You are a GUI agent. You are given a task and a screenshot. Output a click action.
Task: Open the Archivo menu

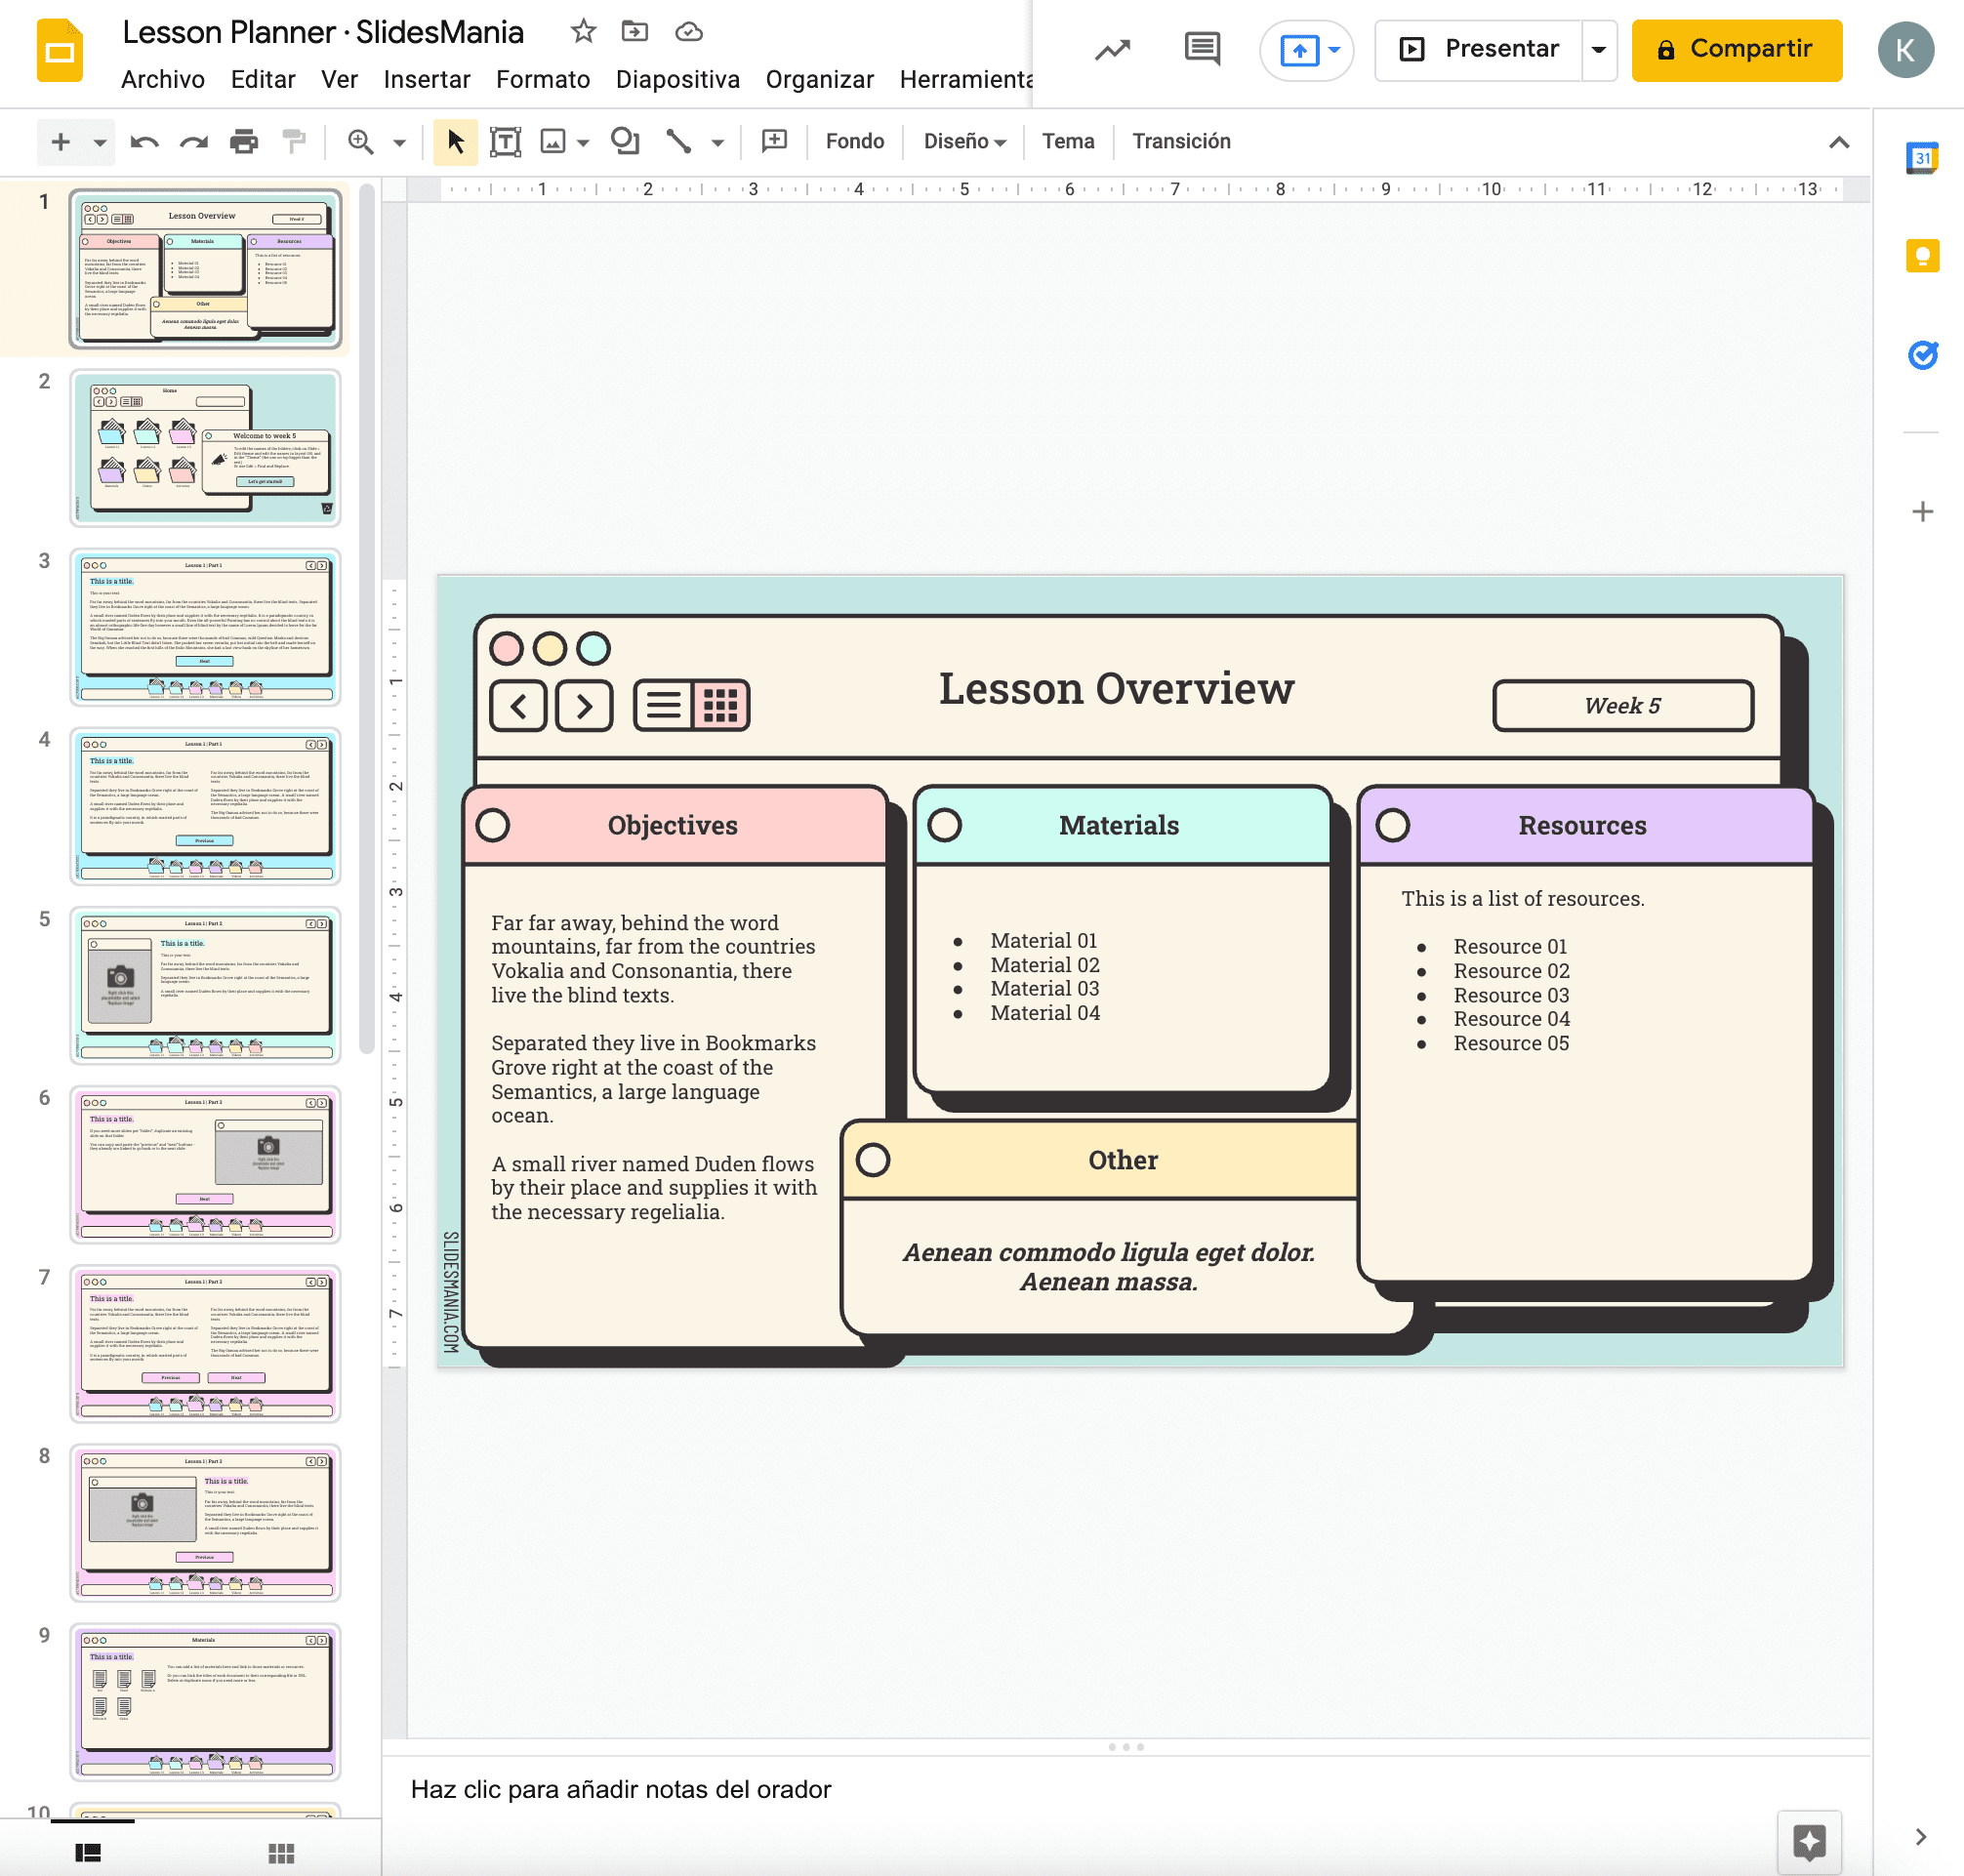coord(162,80)
